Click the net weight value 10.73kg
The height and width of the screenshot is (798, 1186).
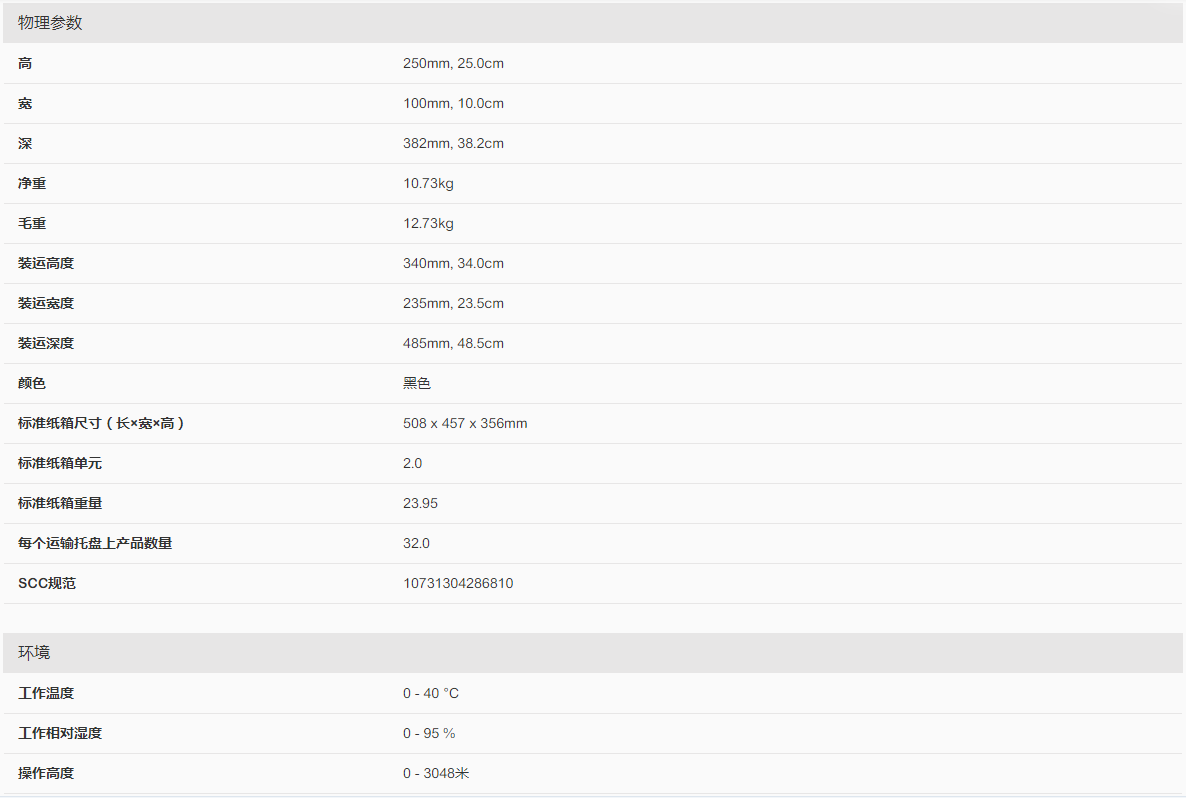[x=428, y=184]
